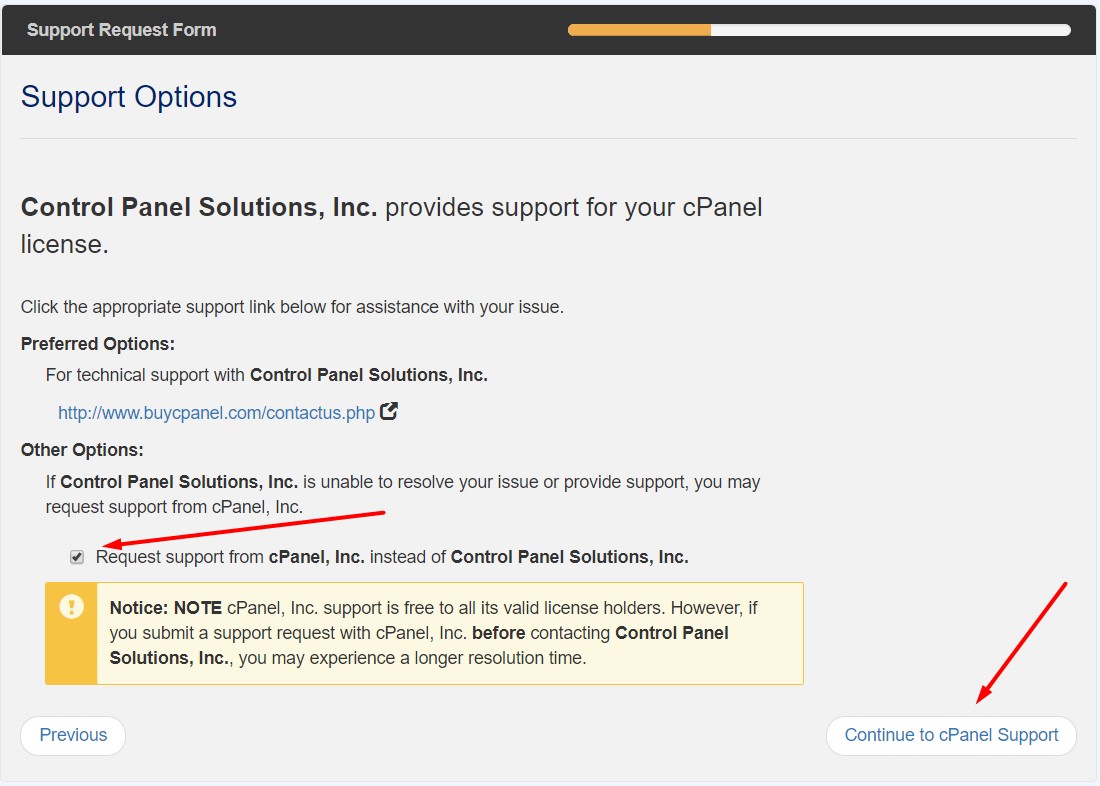Screen dimensions: 1100x786
Task: Click "For technical support with" line
Action: click(x=267, y=375)
